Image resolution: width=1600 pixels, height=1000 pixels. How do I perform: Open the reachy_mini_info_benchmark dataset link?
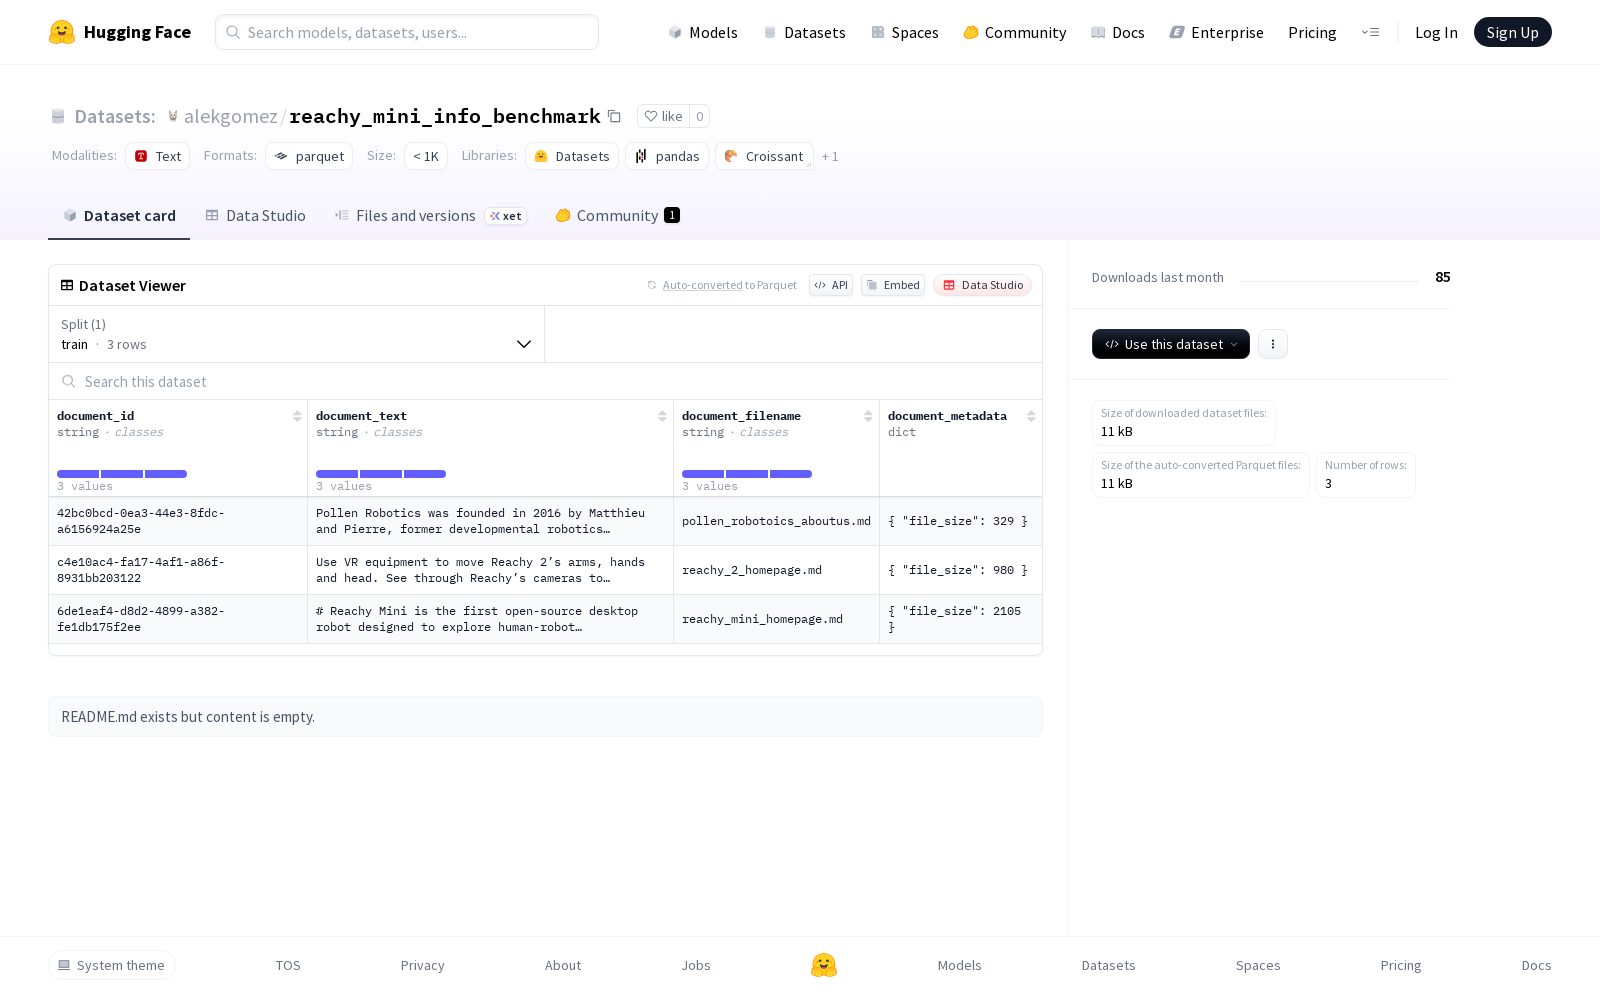click(445, 116)
